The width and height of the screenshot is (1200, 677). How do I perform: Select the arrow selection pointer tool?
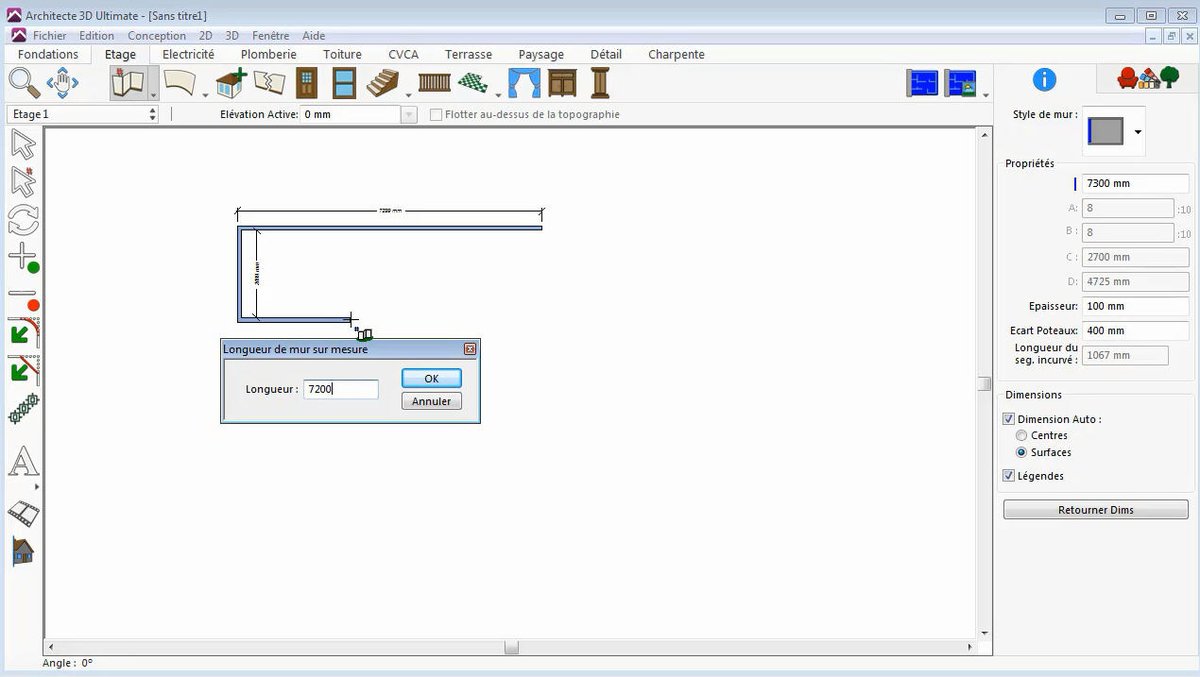(23, 144)
